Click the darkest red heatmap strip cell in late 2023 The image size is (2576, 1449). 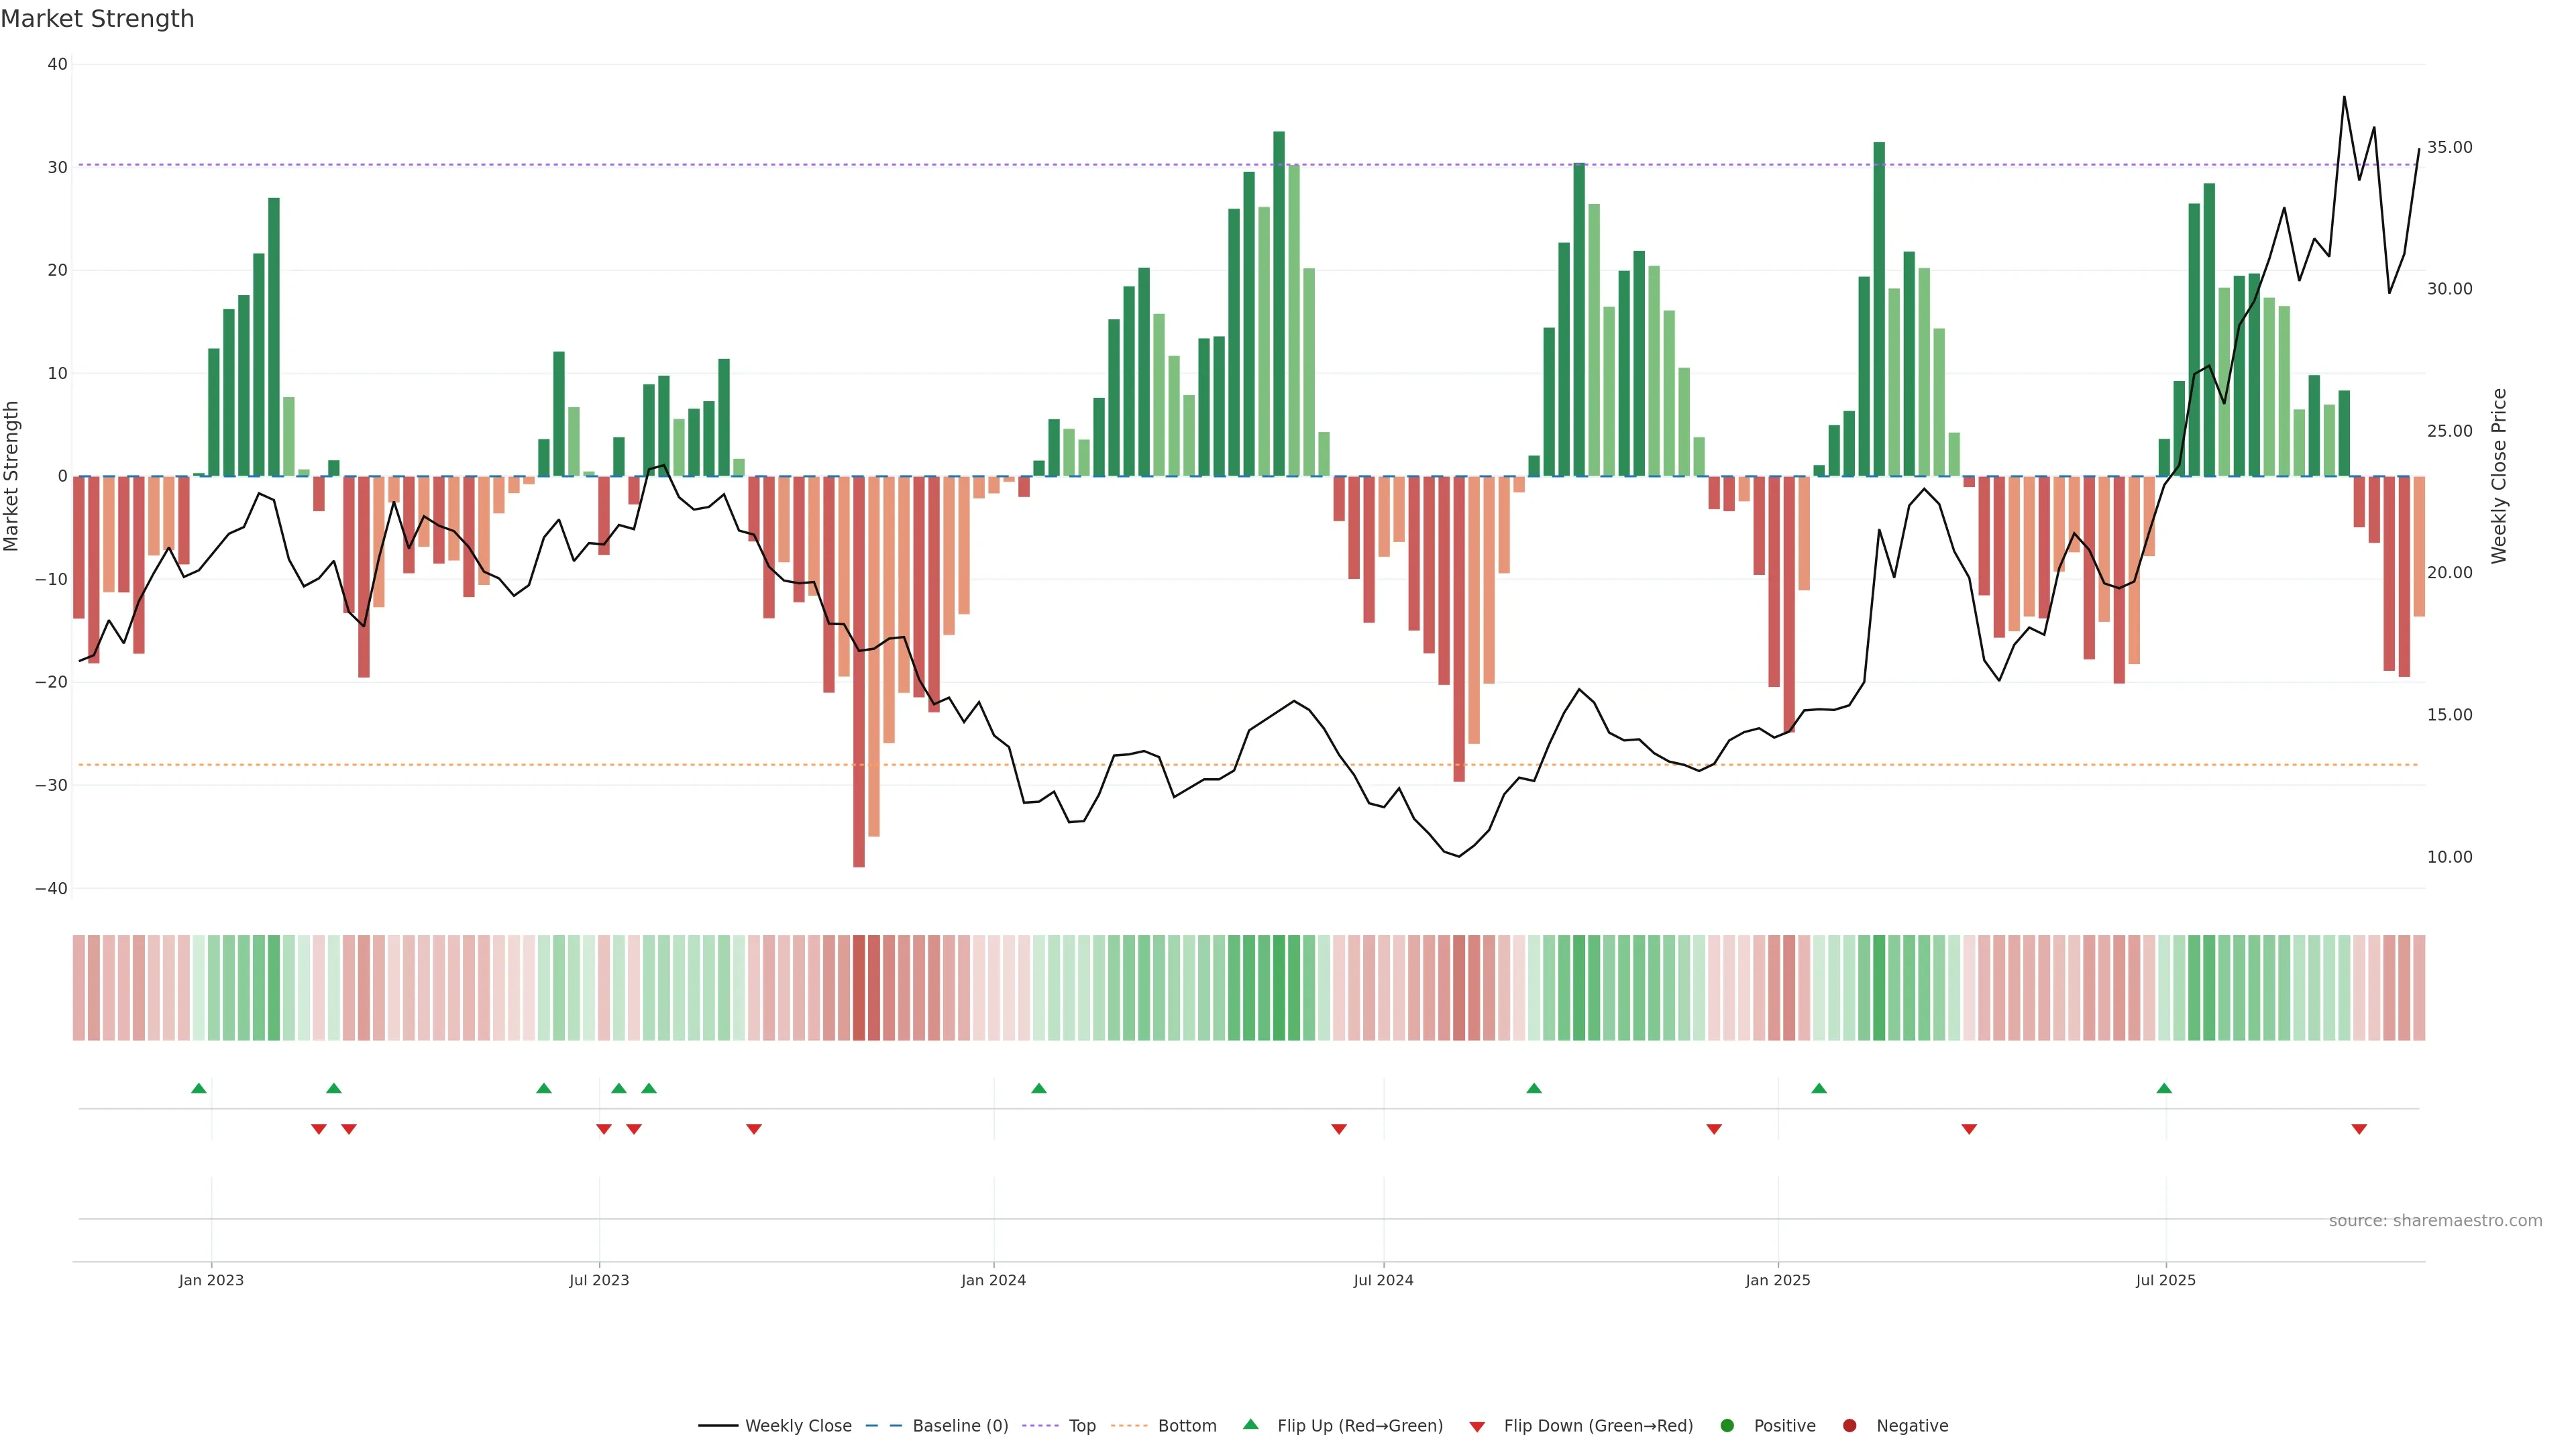point(859,988)
